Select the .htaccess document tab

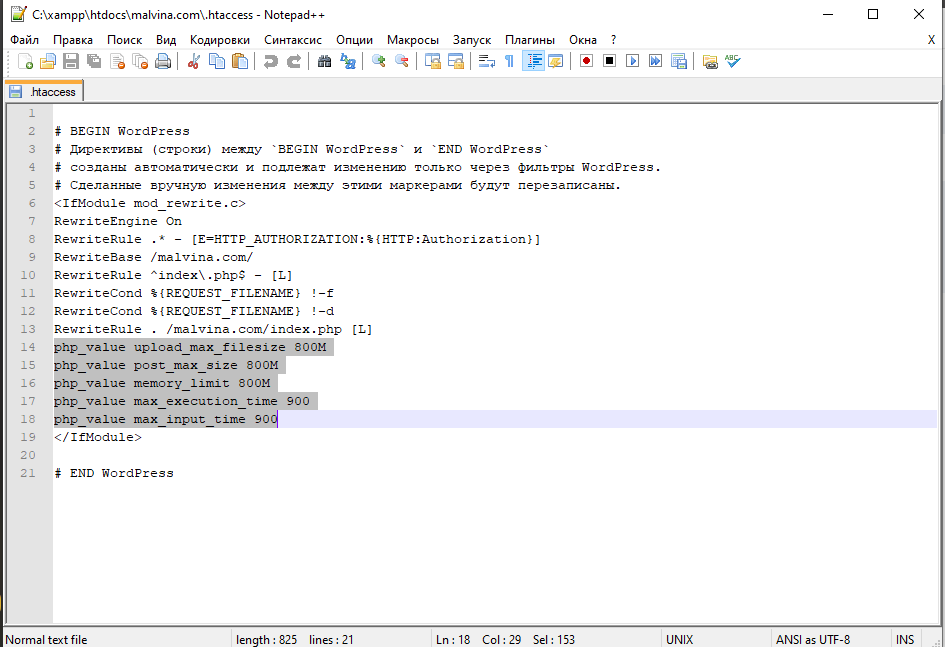pyautogui.click(x=44, y=92)
